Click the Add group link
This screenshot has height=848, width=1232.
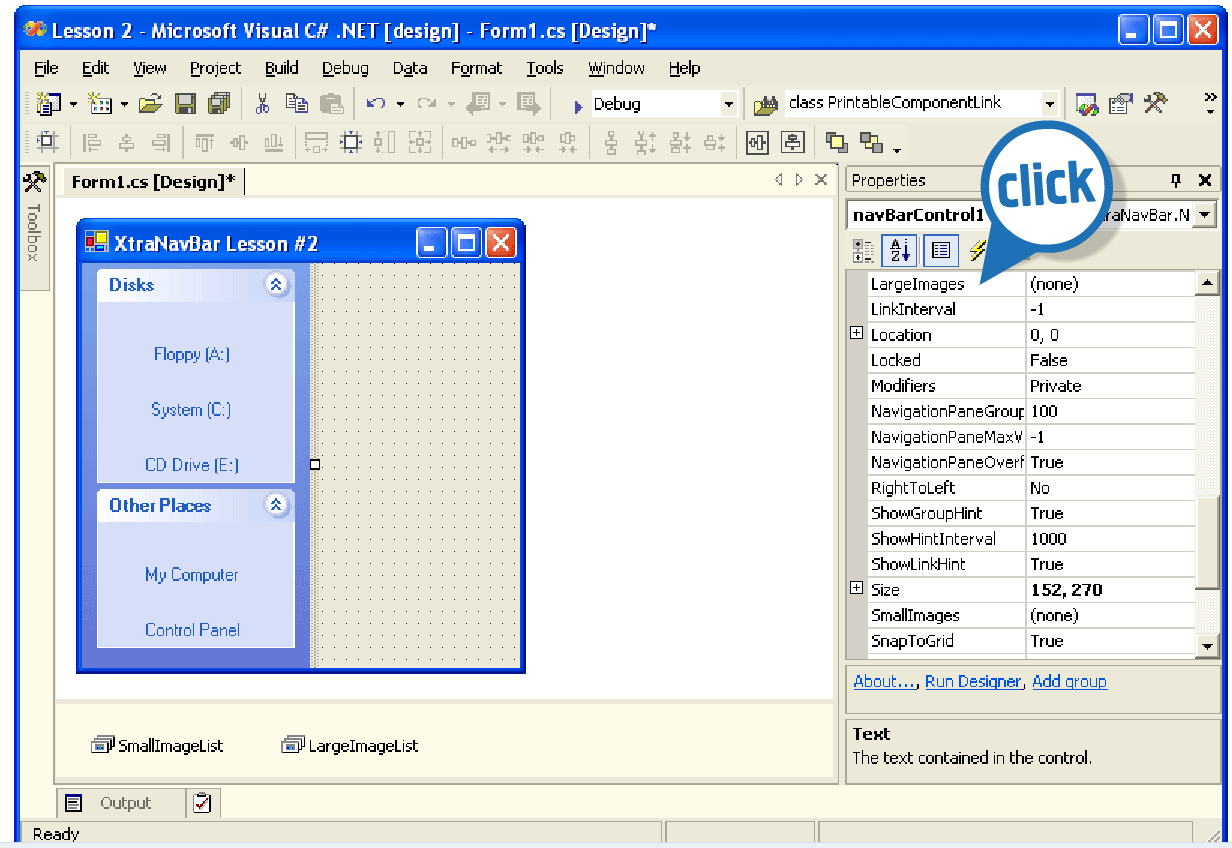point(1069,681)
